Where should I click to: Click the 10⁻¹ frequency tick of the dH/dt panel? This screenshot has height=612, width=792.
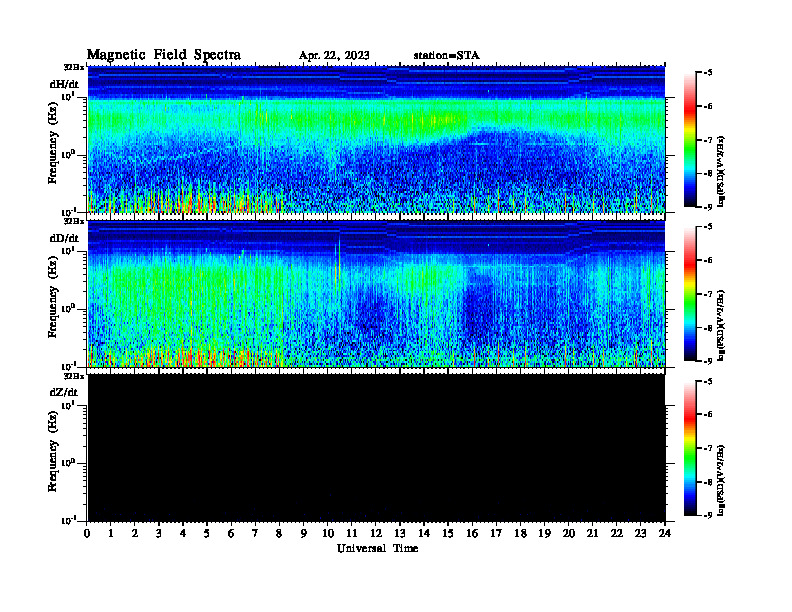coord(68,211)
